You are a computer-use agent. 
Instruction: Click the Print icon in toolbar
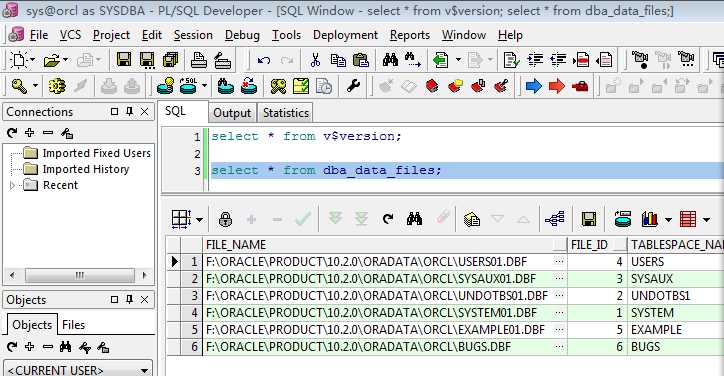pos(199,60)
